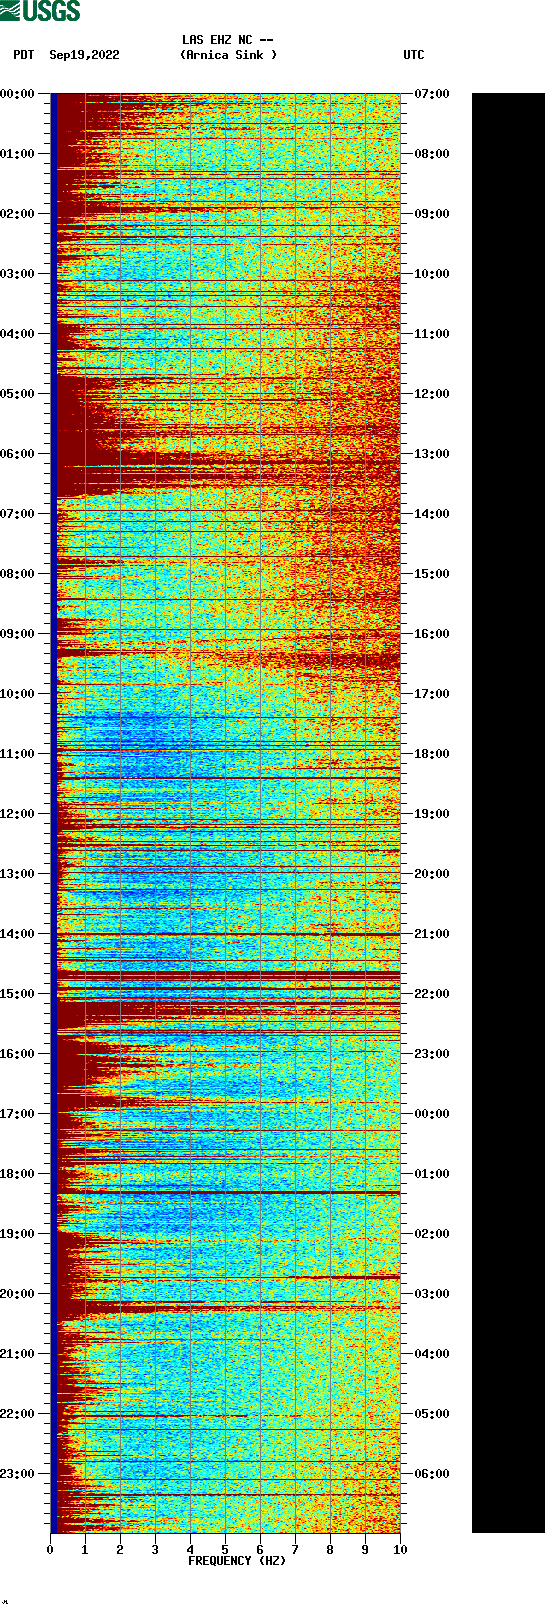Click the 5 frequency axis tick label
Screen dimensions: 552x1613
click(225, 1550)
